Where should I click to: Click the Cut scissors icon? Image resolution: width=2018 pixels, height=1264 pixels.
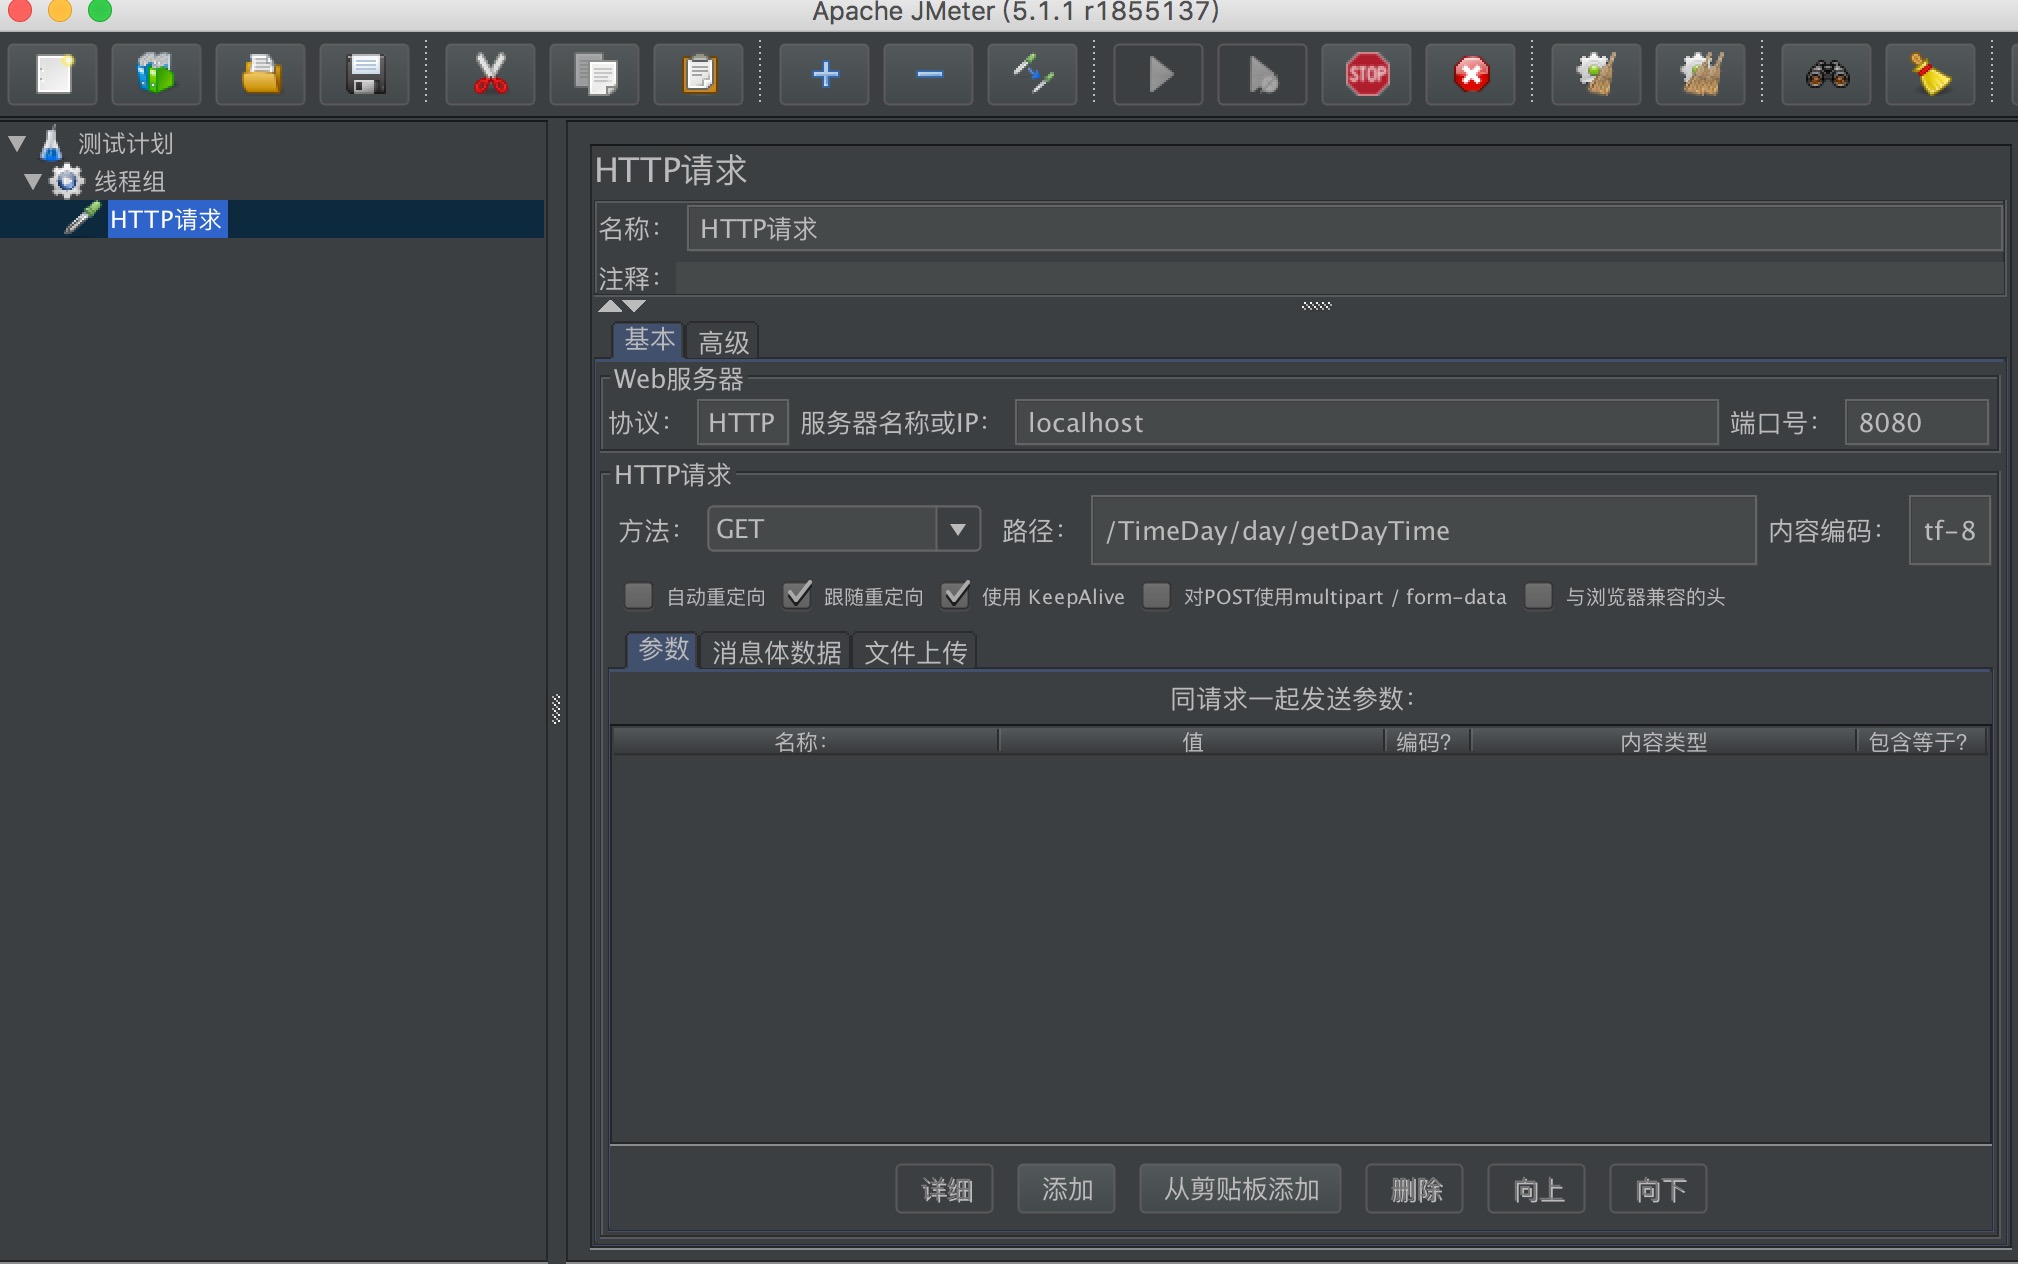490,75
